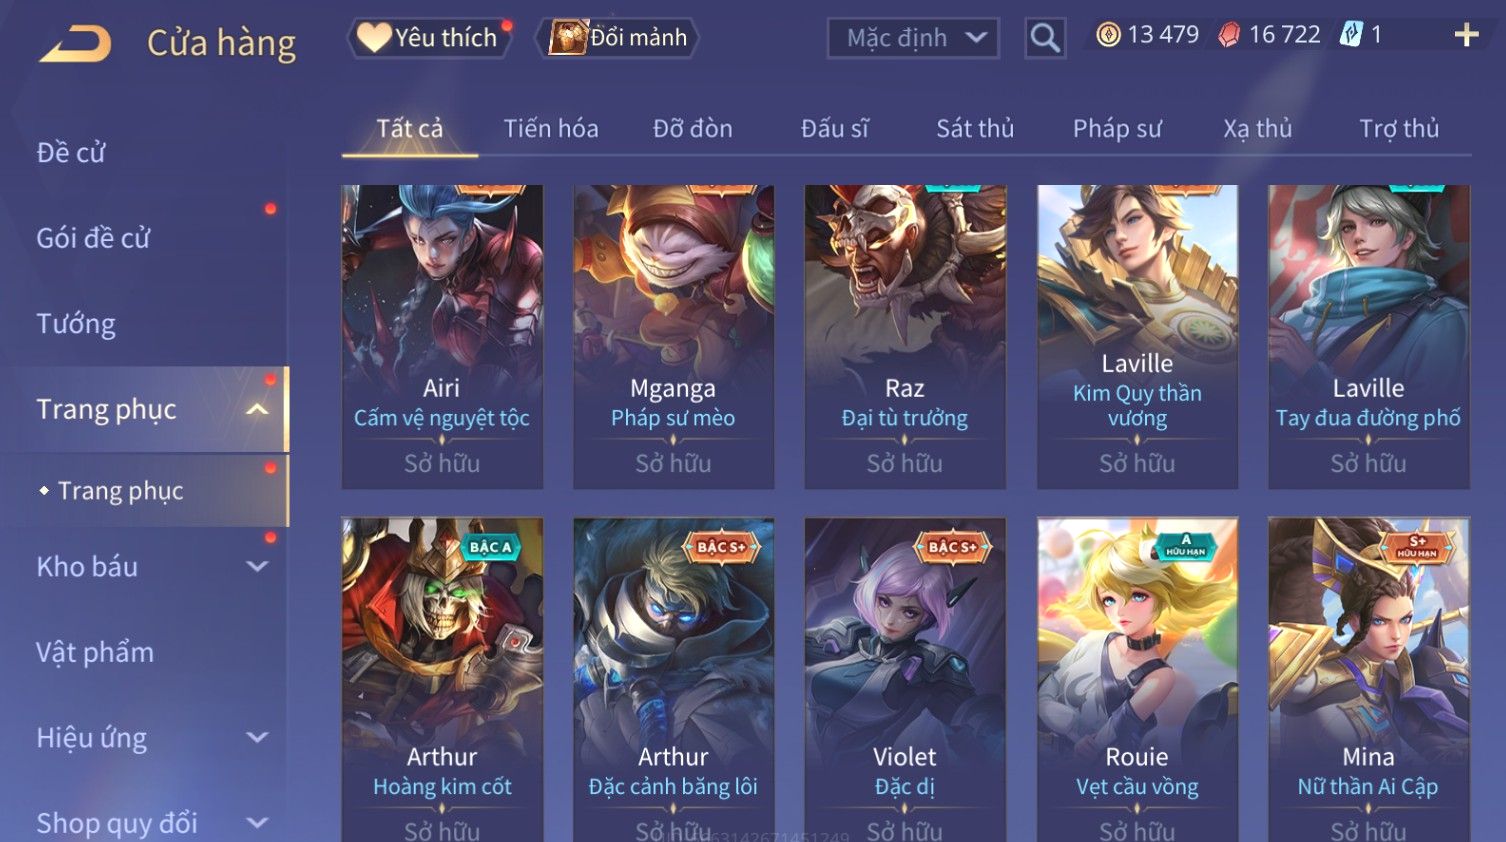Screen dimensions: 1506x842
Task: Tap the gold coin balance icon
Action: pos(1108,35)
